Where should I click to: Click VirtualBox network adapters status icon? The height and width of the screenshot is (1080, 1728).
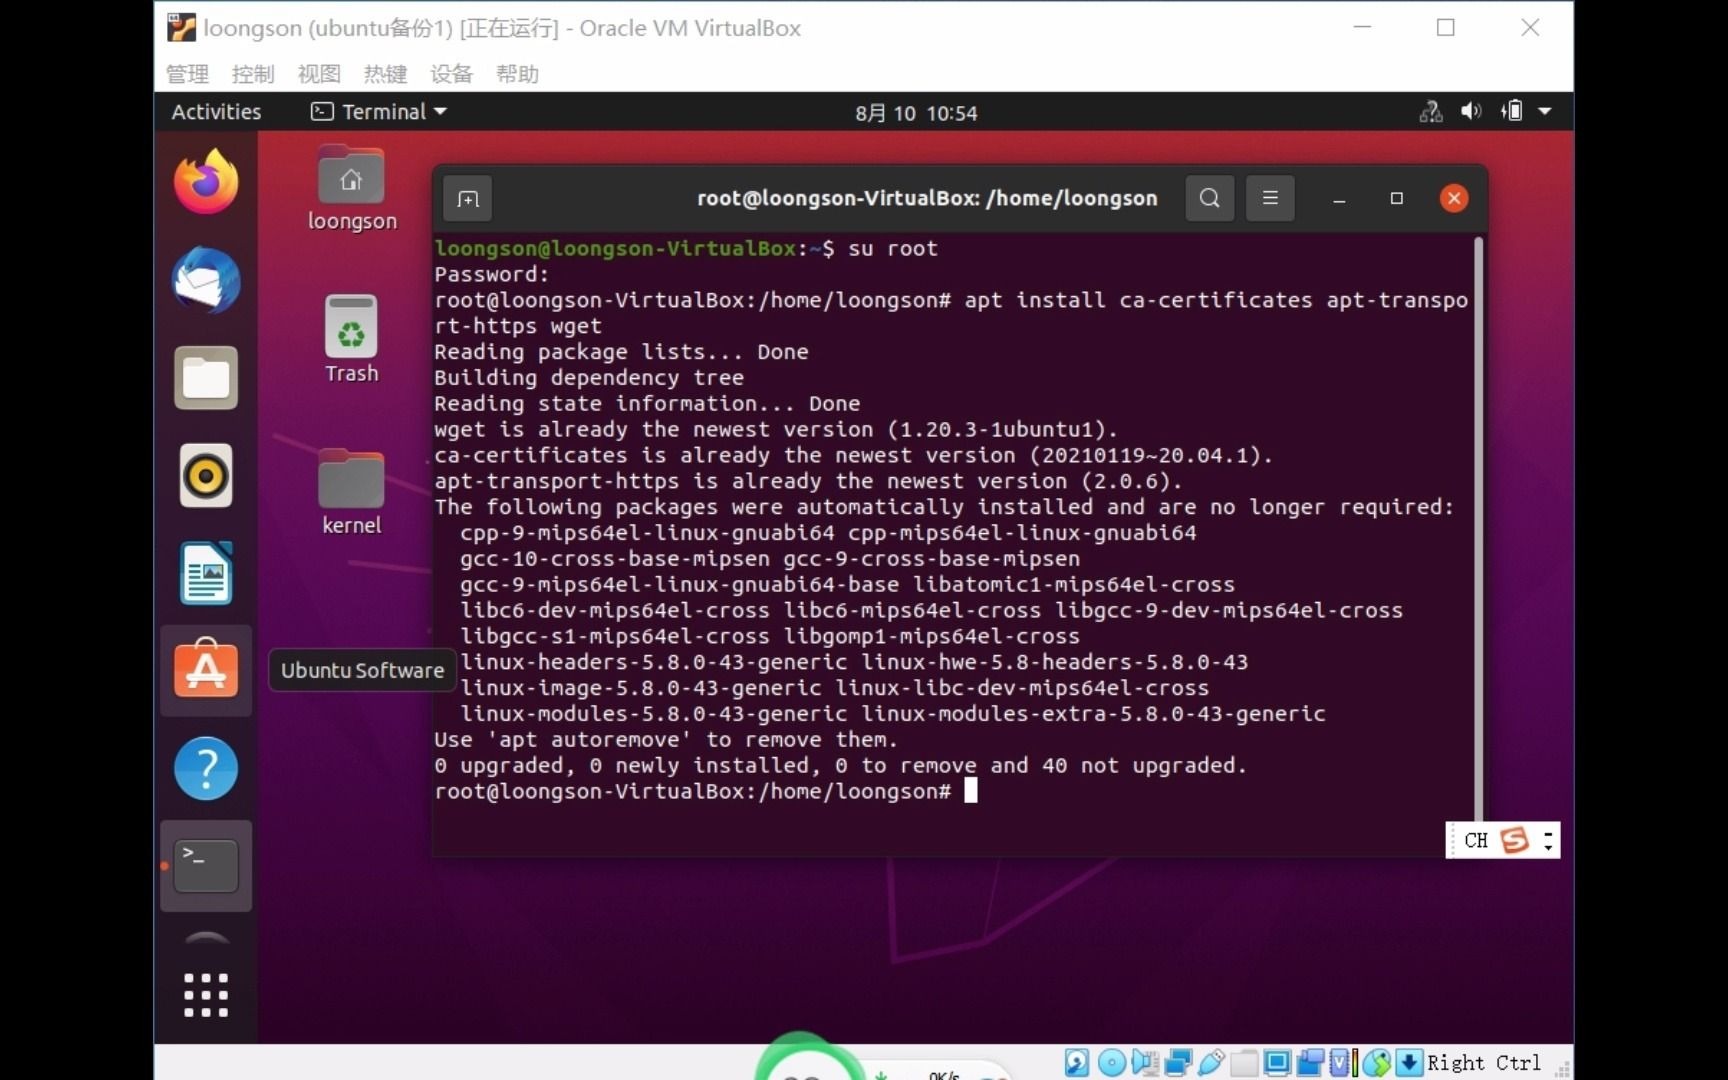click(x=1178, y=1062)
